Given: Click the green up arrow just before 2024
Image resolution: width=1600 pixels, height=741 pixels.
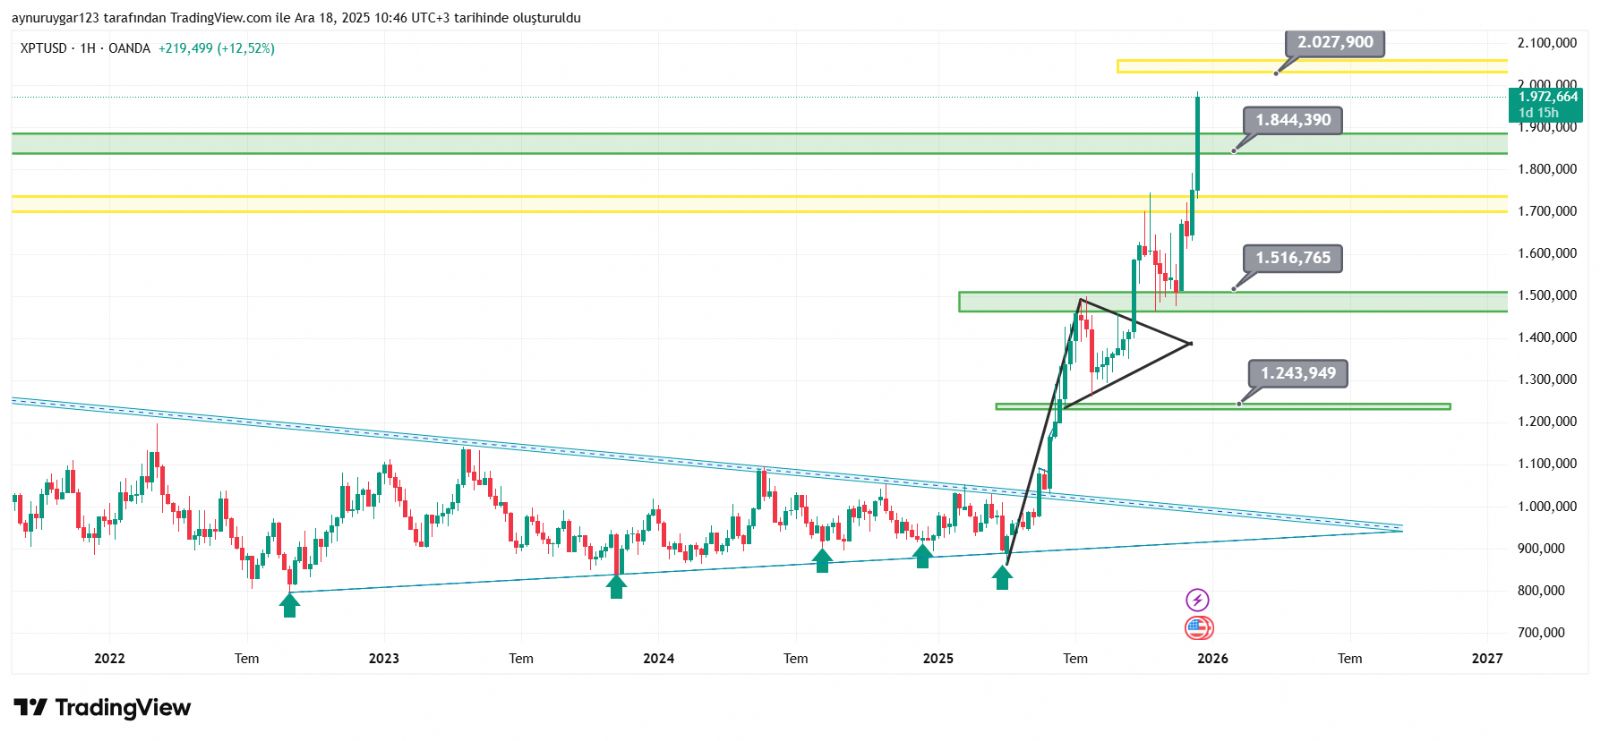Looking at the screenshot, I should [x=616, y=586].
